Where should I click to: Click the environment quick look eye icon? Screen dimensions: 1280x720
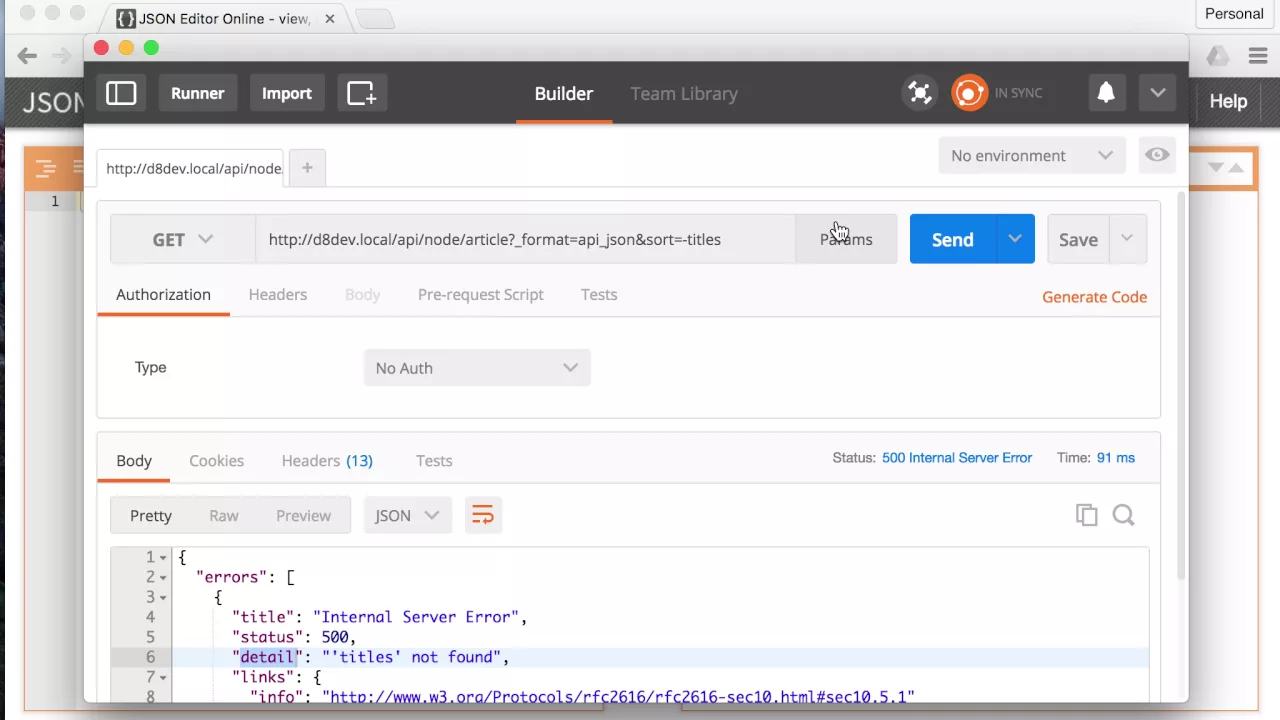[1157, 155]
